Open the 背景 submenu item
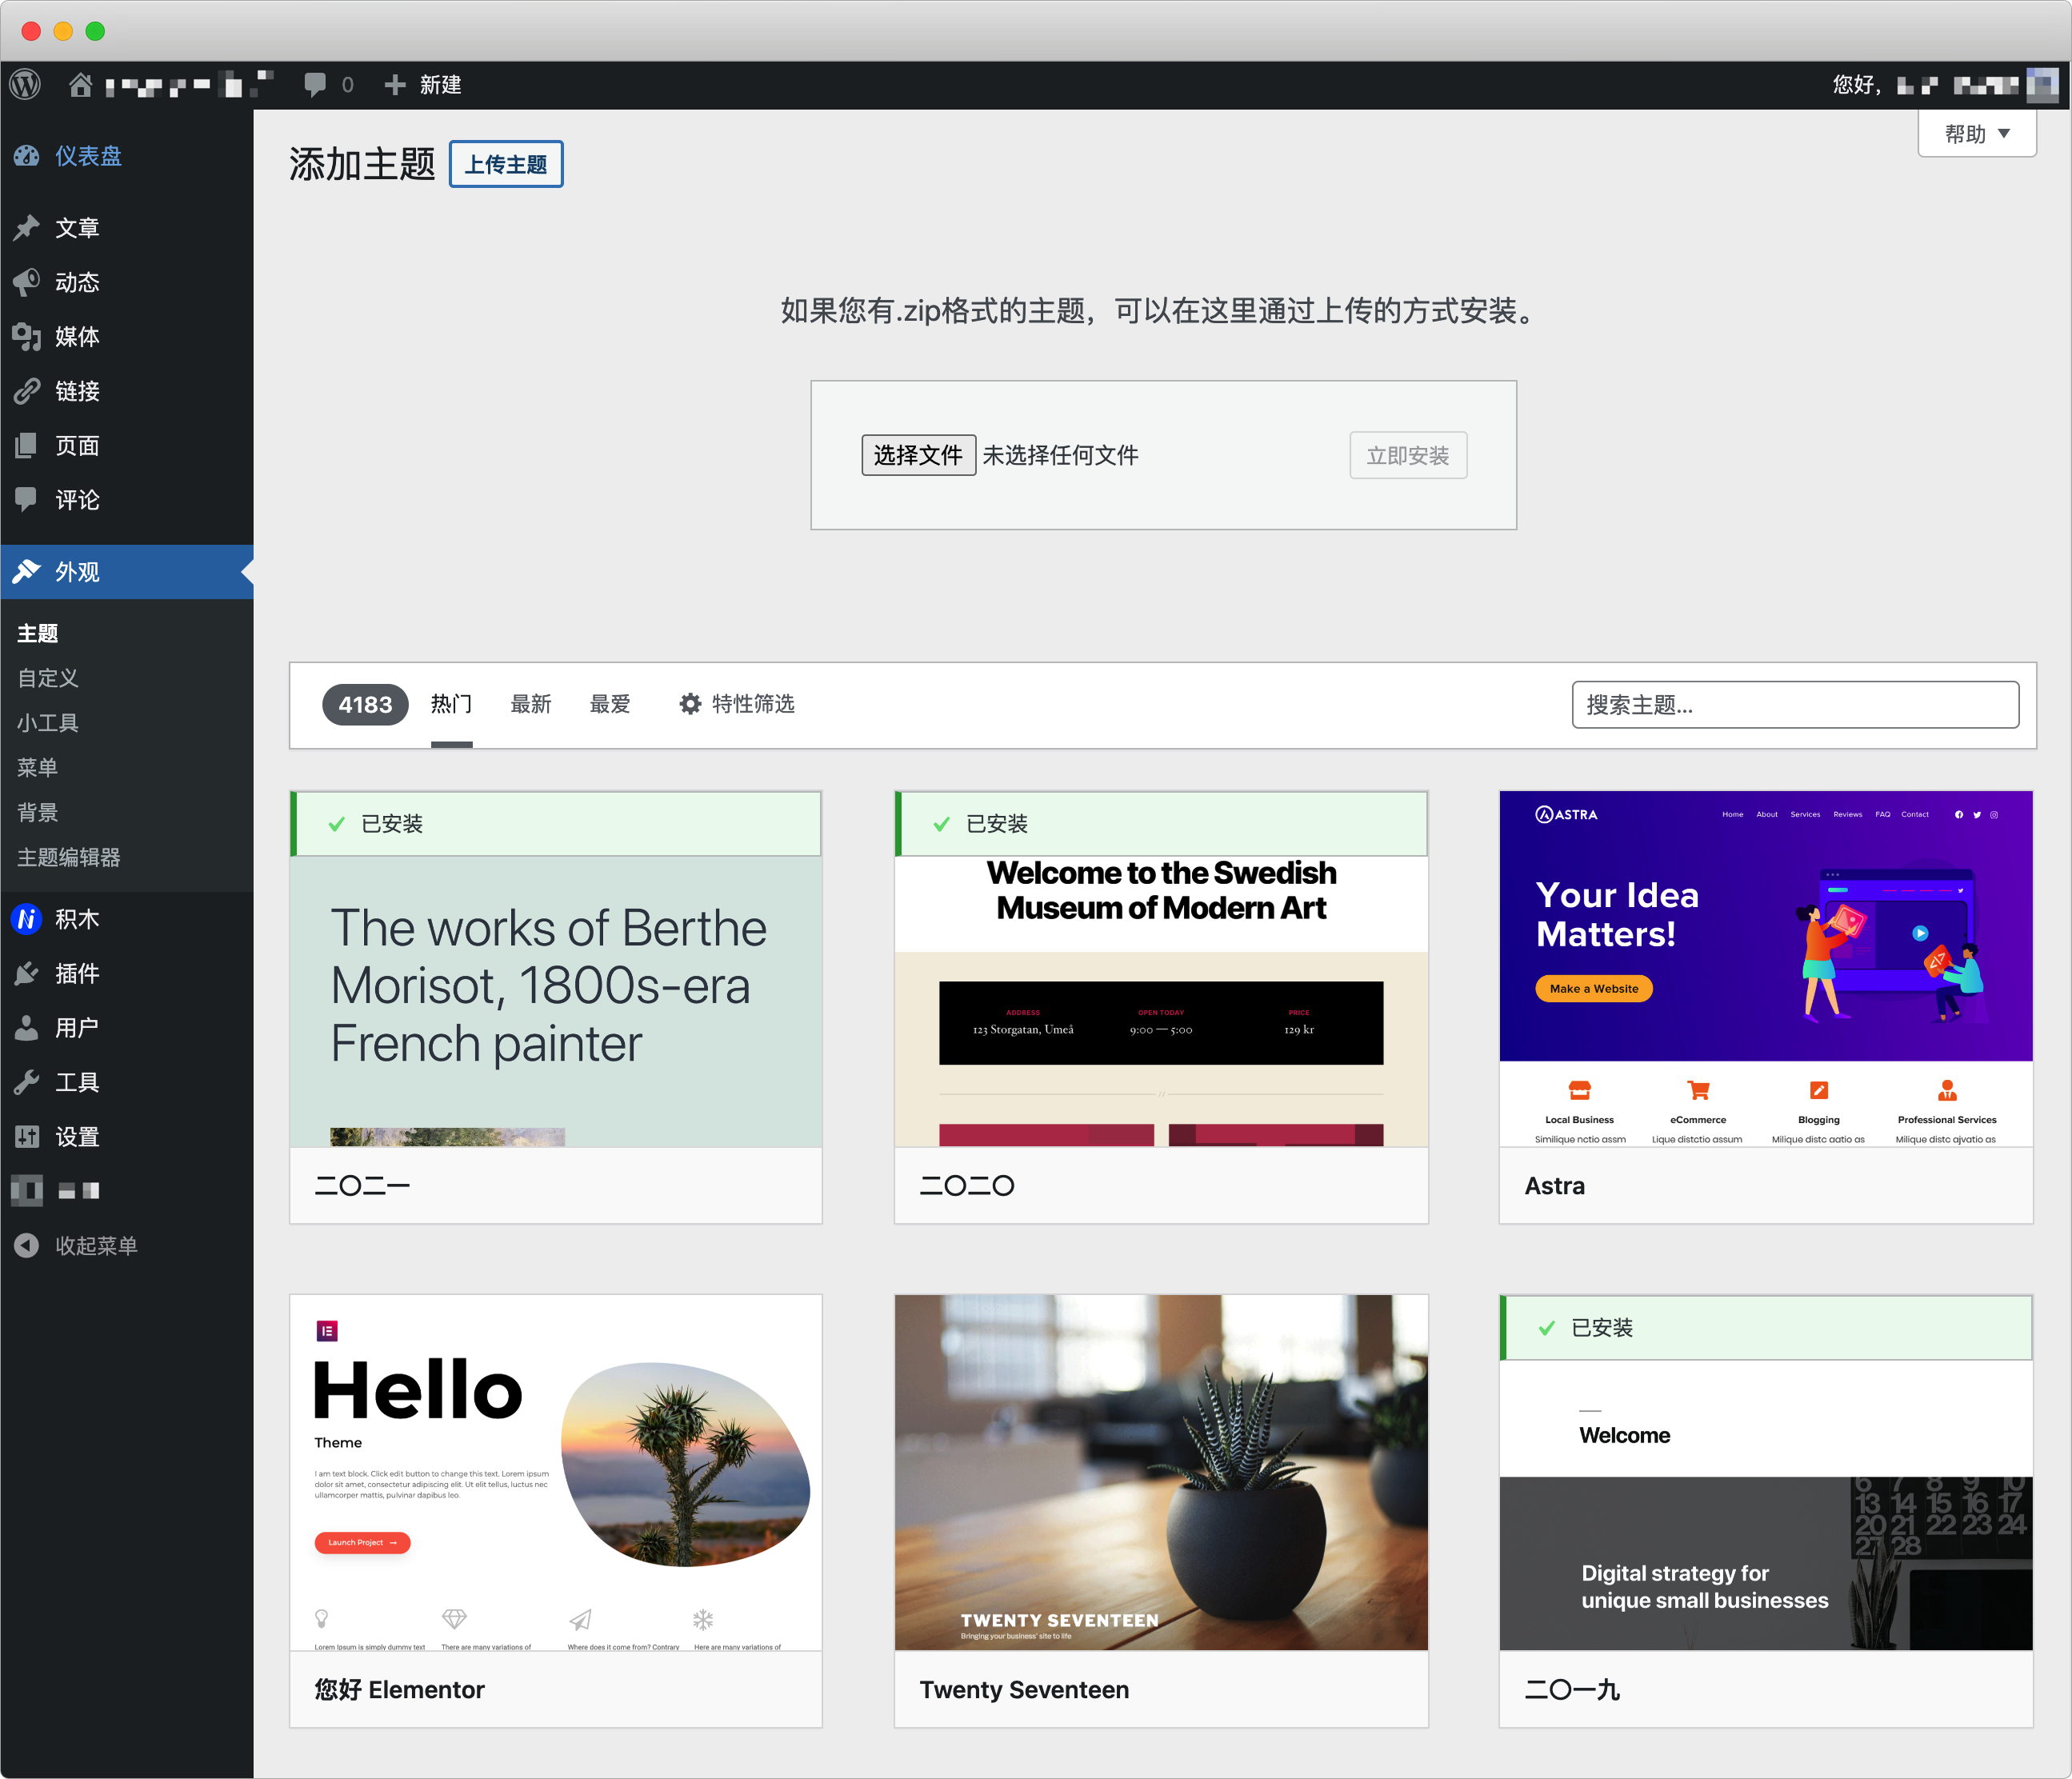 coord(38,812)
